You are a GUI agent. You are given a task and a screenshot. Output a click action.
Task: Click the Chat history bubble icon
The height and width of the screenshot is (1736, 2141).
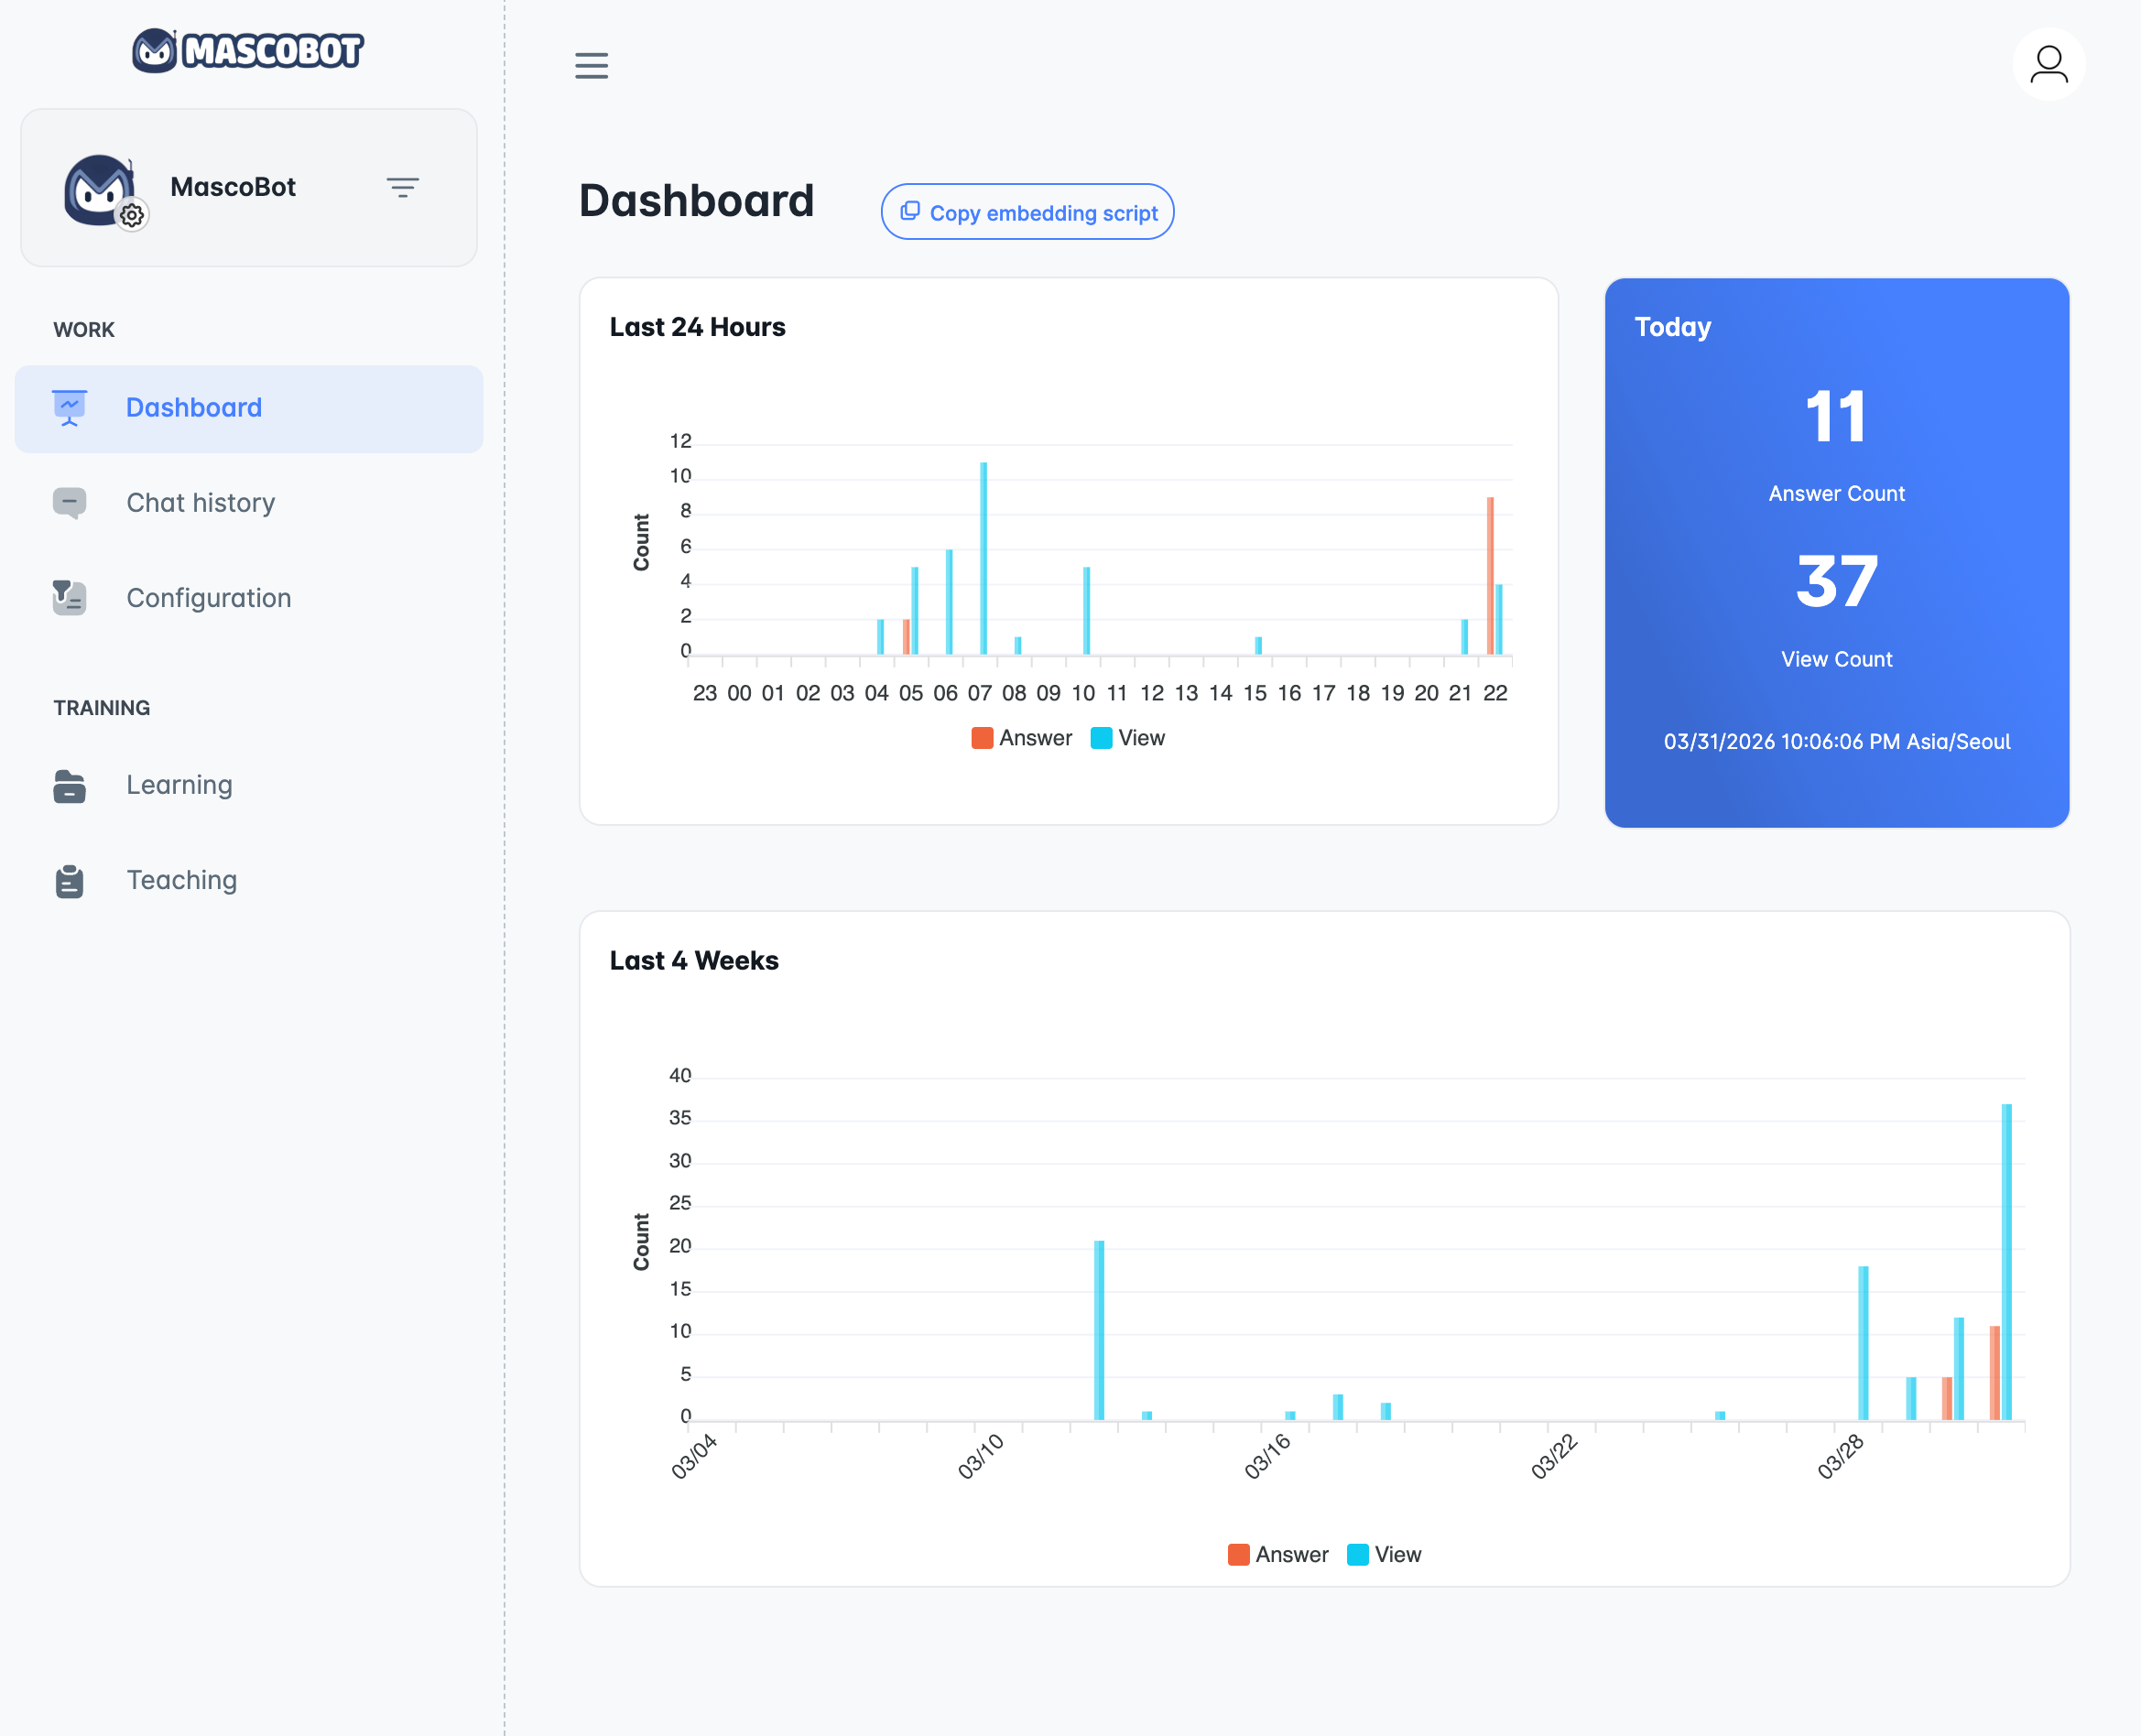[x=69, y=503]
